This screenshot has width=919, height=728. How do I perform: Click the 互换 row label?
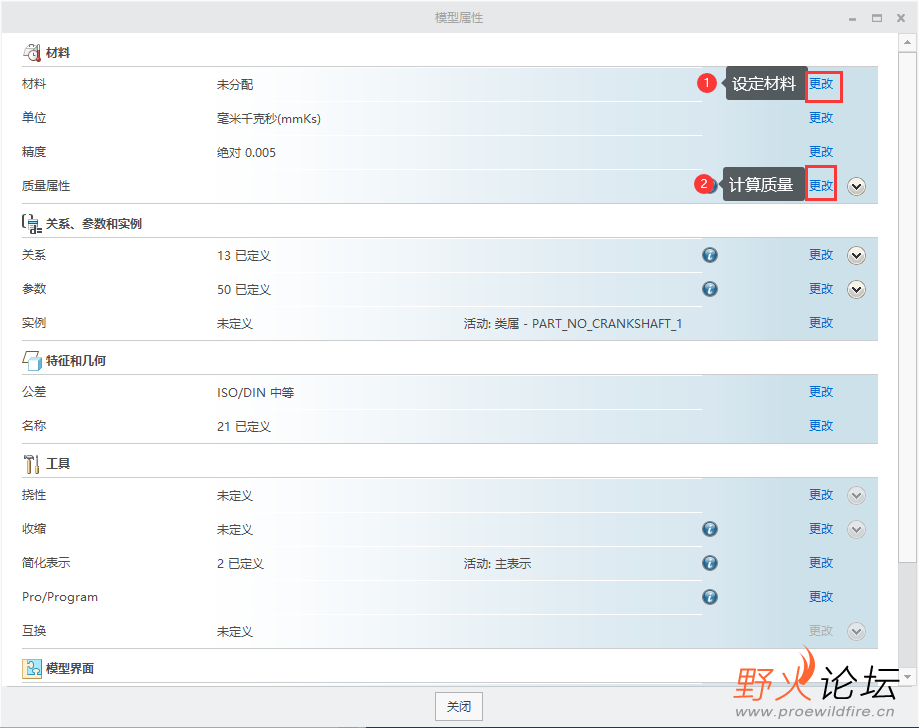pos(34,631)
